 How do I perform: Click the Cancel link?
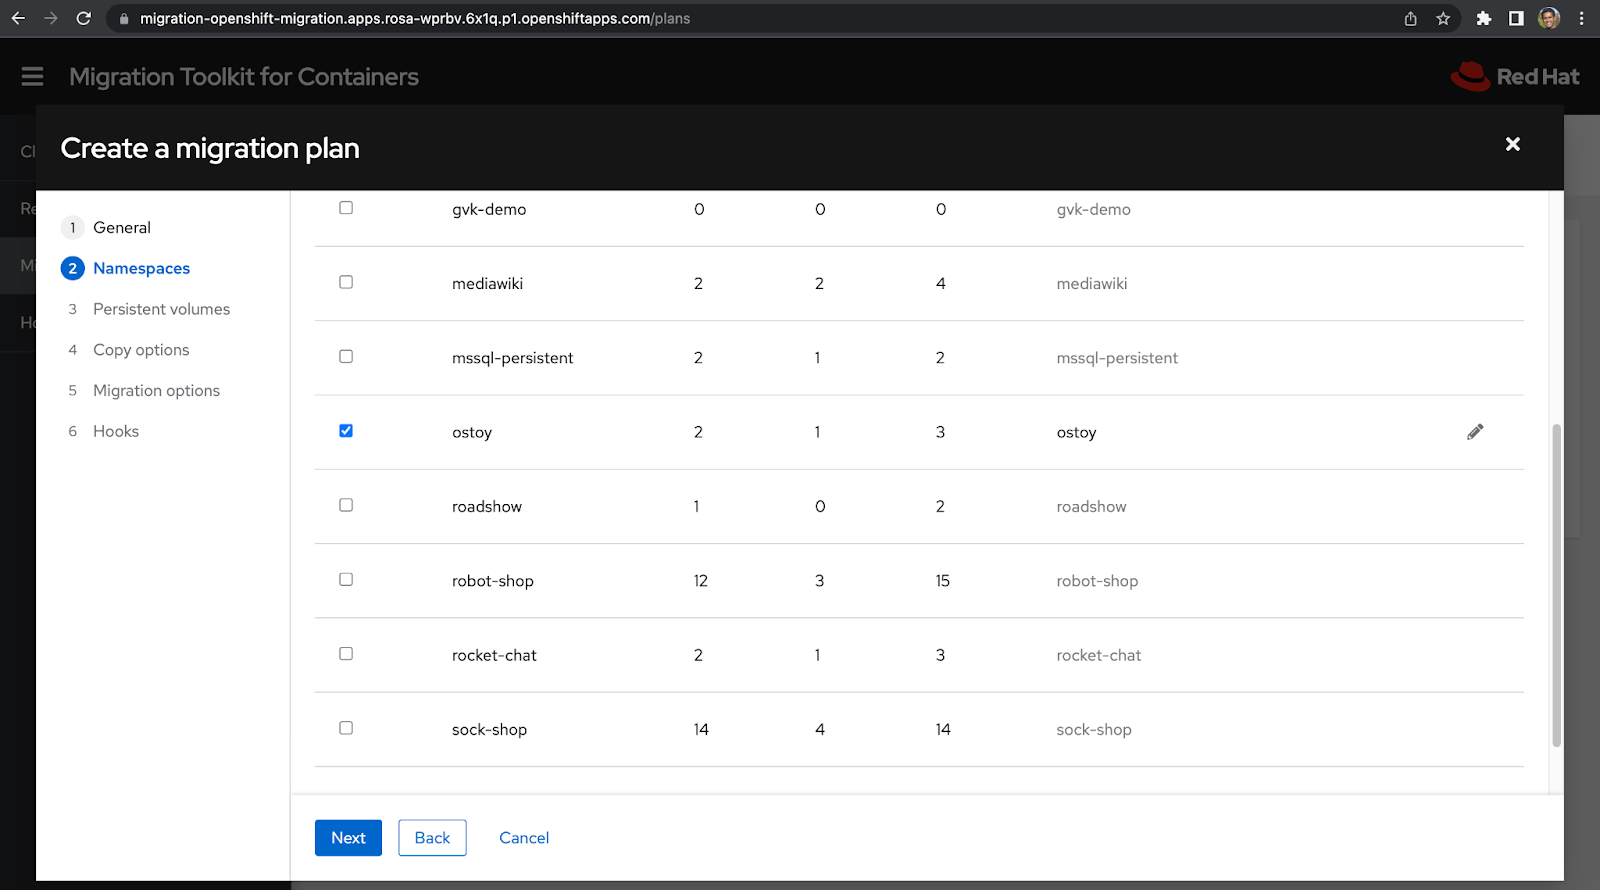pyautogui.click(x=524, y=838)
